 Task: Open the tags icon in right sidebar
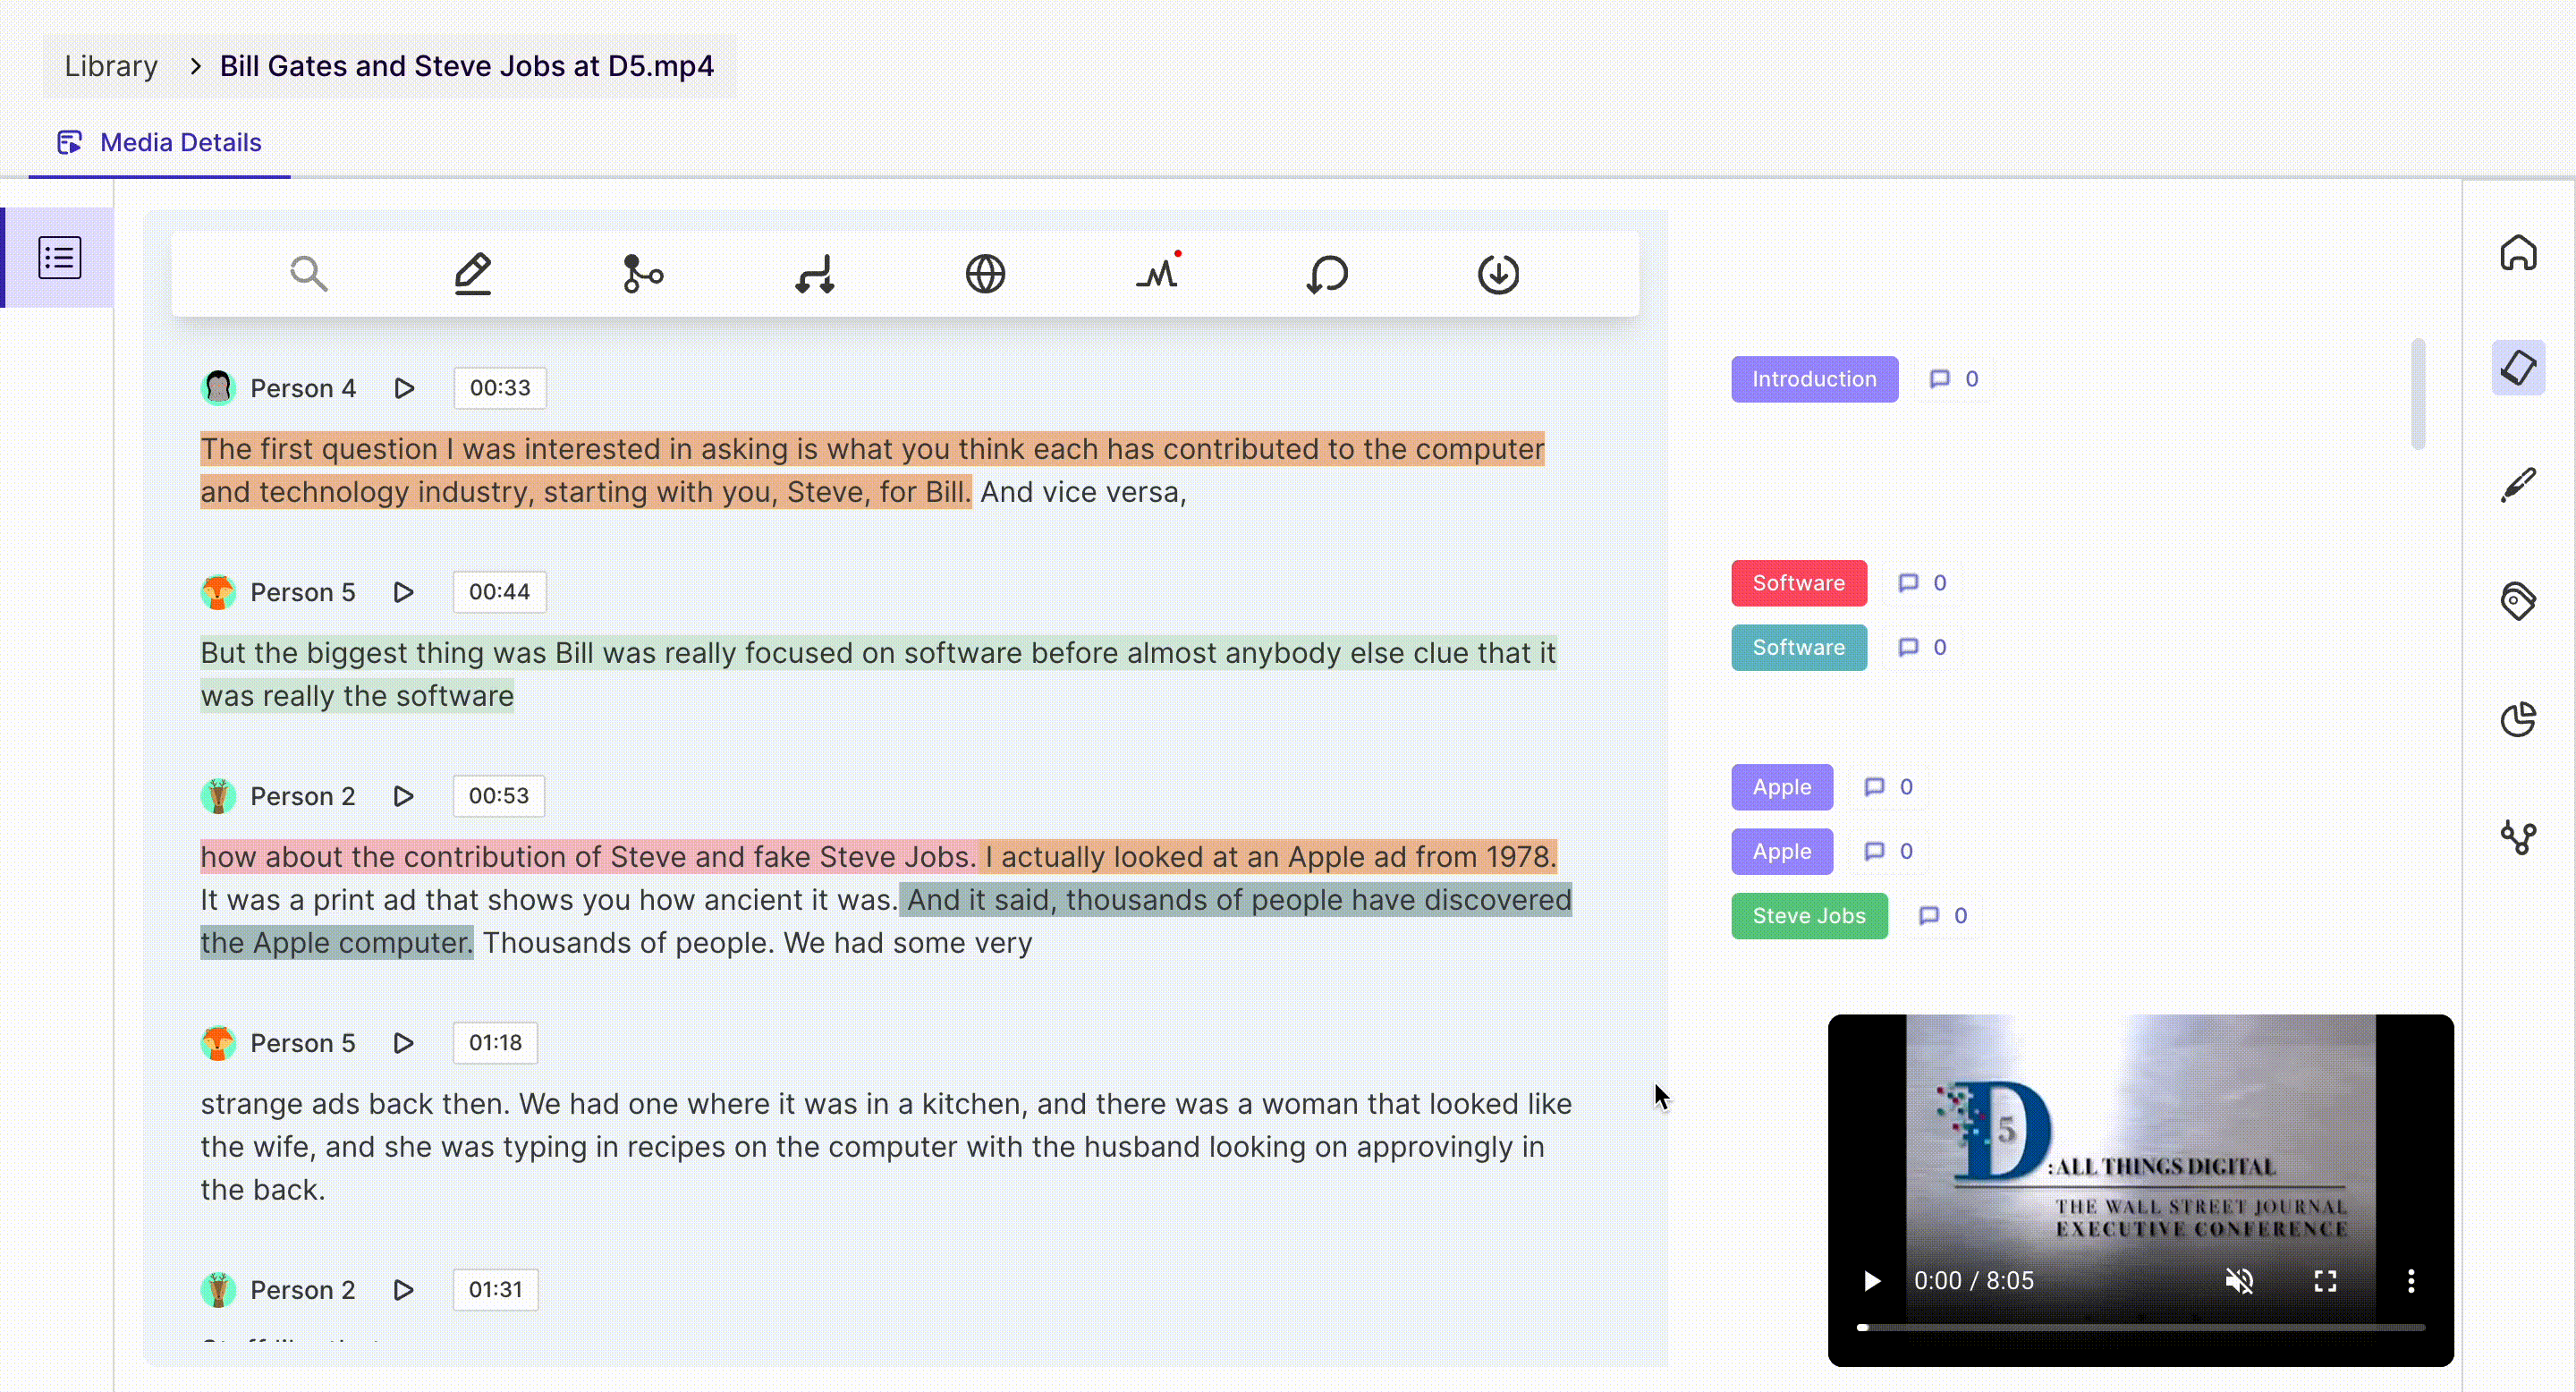(2518, 601)
